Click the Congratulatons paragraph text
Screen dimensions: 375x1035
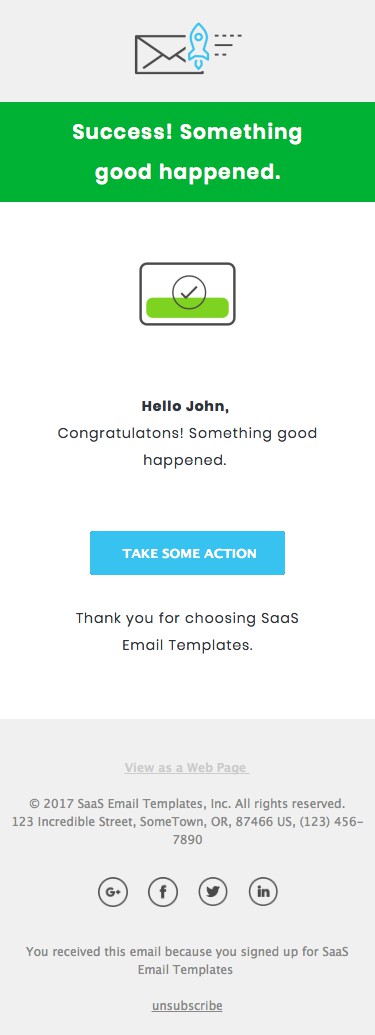click(188, 447)
